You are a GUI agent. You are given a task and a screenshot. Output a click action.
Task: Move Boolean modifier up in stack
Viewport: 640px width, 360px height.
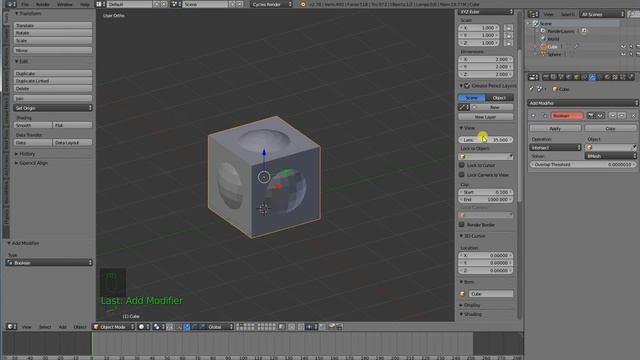(613, 116)
